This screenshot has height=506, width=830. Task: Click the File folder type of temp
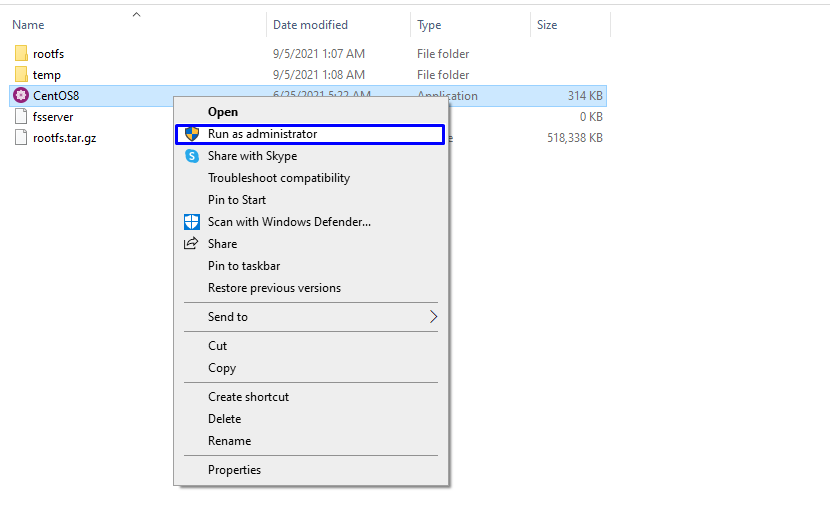tap(443, 75)
